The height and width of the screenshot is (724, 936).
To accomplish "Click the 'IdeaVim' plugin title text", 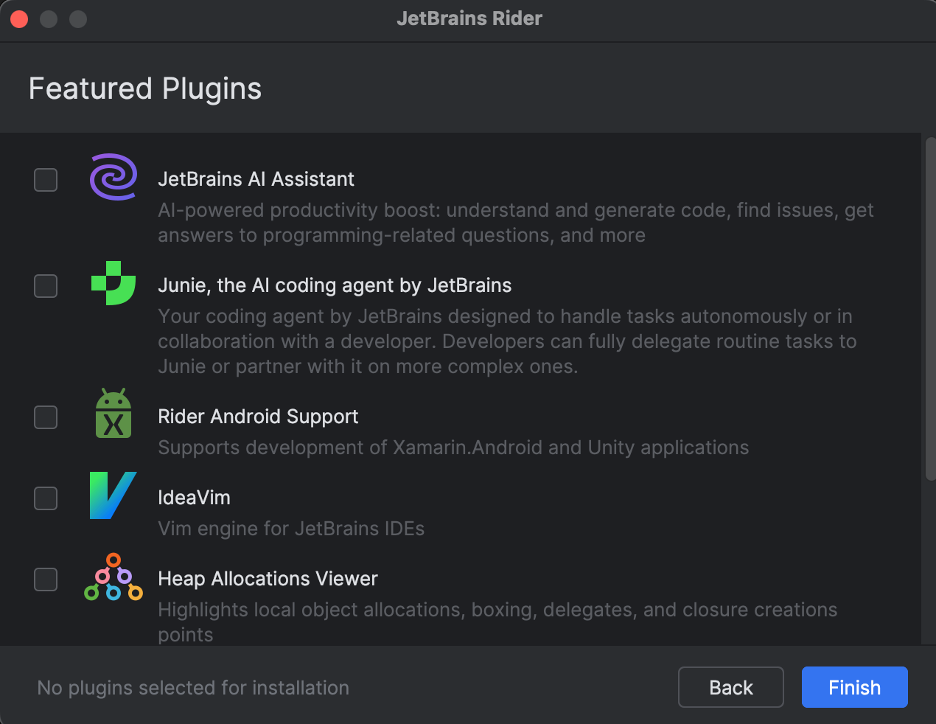I will (x=194, y=498).
